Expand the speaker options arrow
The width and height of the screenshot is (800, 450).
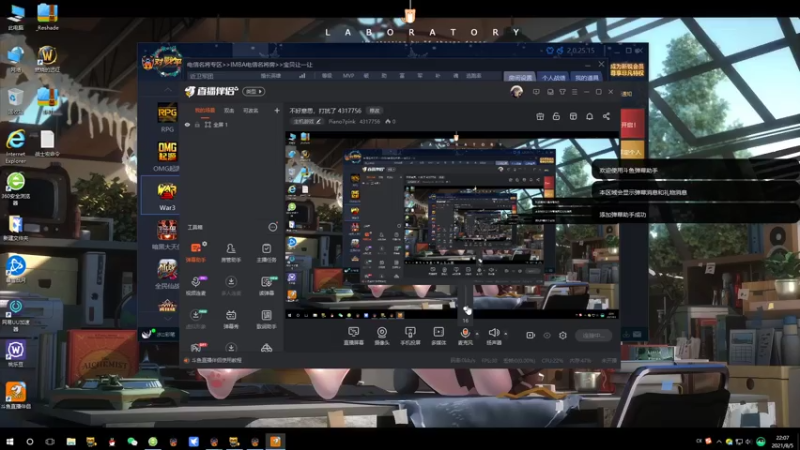[x=506, y=334]
